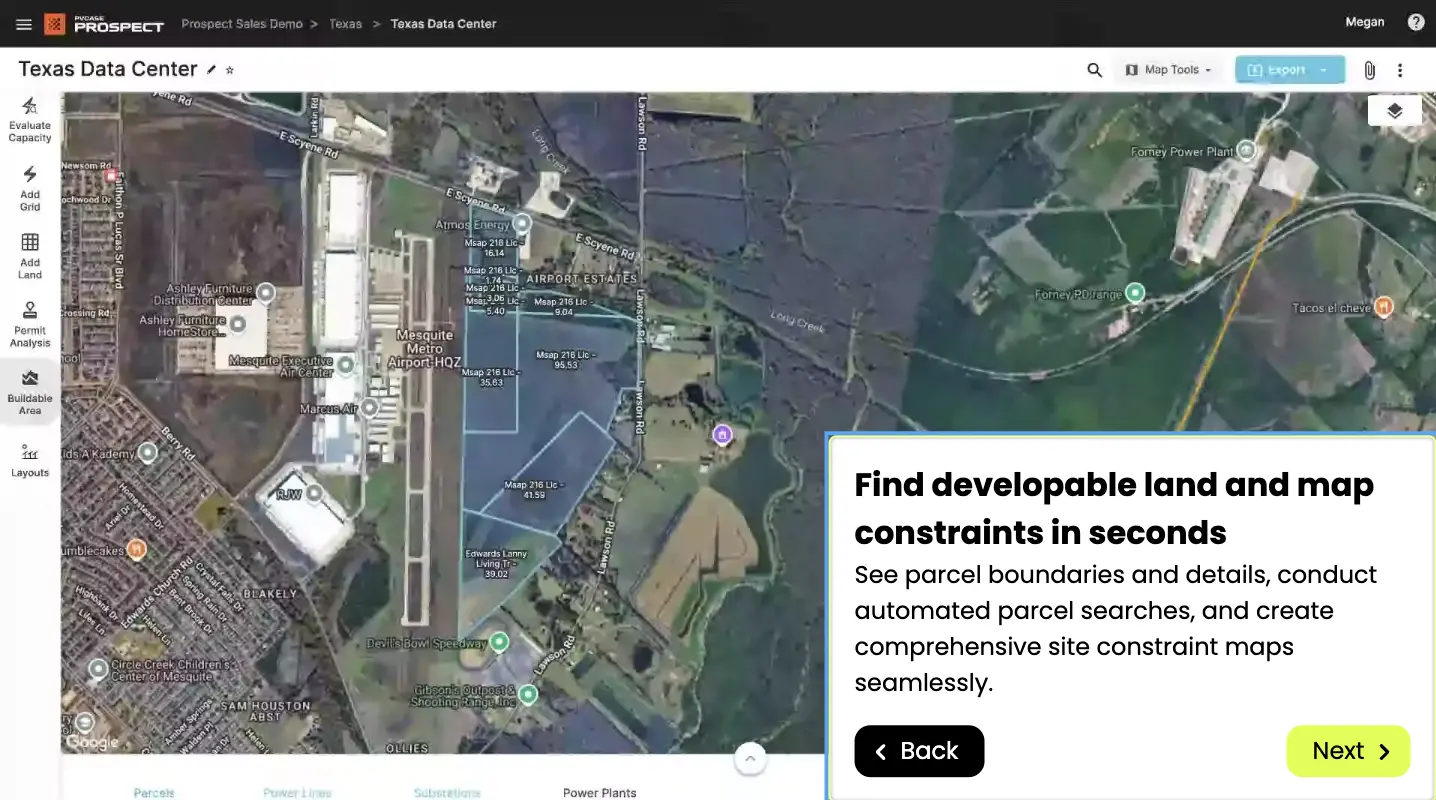The height and width of the screenshot is (800, 1436).
Task: Open the map layers panel icon
Action: click(1395, 110)
